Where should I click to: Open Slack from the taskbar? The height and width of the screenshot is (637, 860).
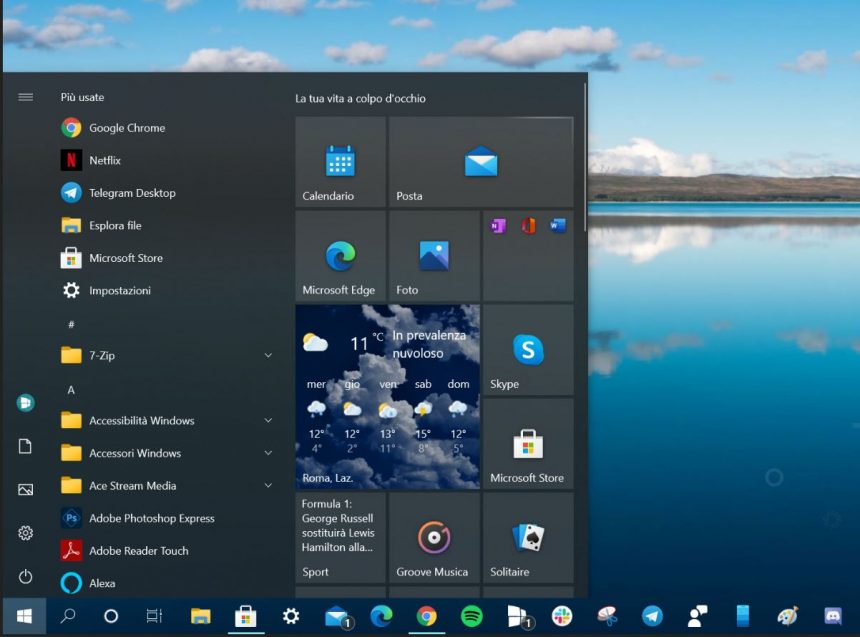[x=562, y=616]
